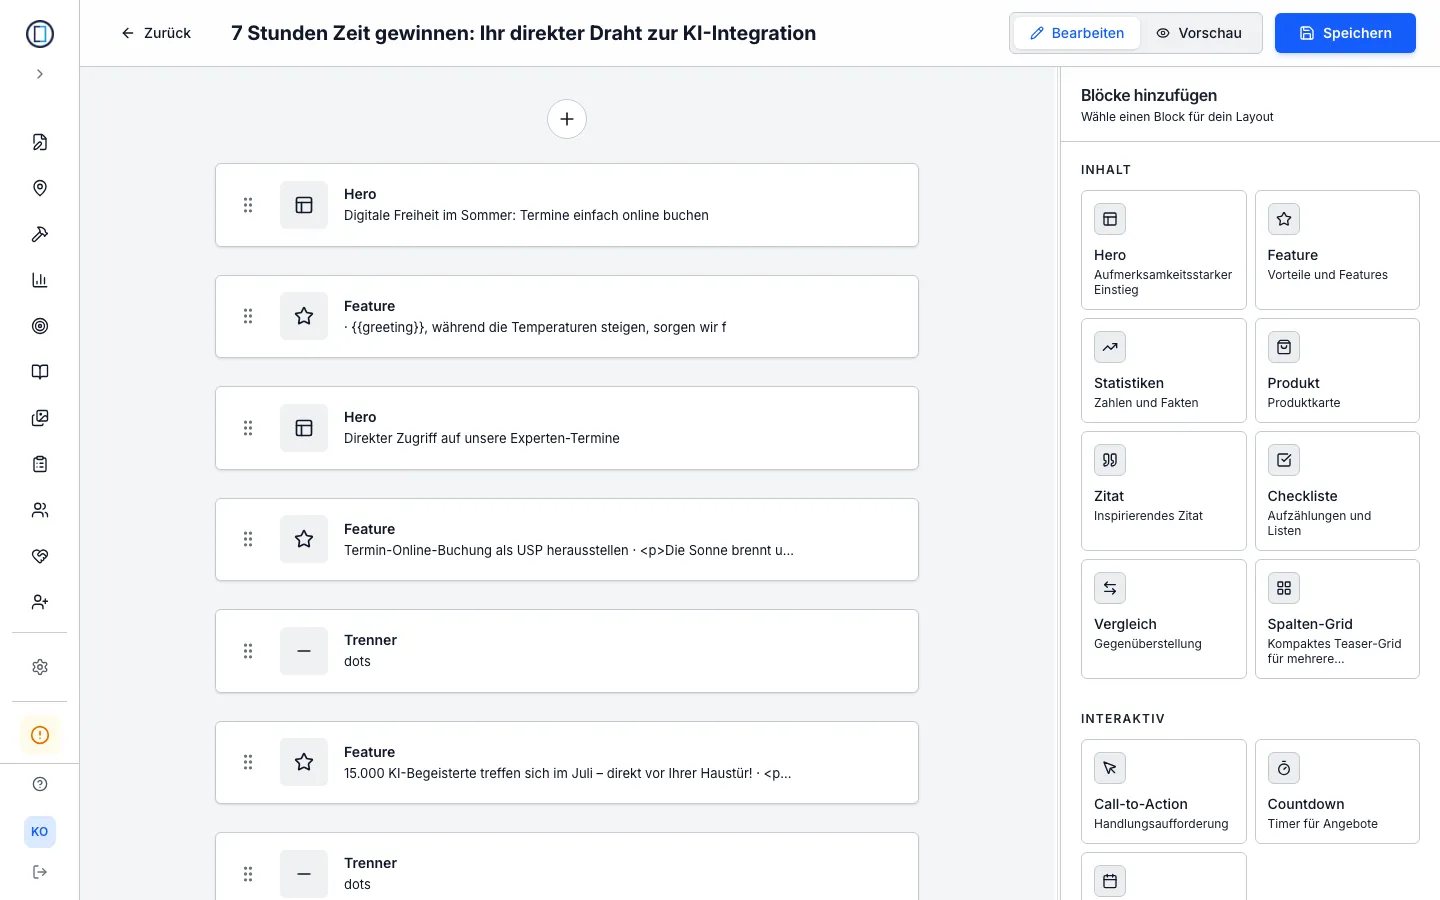Open the image gallery sidebar icon
1440x900 pixels.
pos(40,418)
